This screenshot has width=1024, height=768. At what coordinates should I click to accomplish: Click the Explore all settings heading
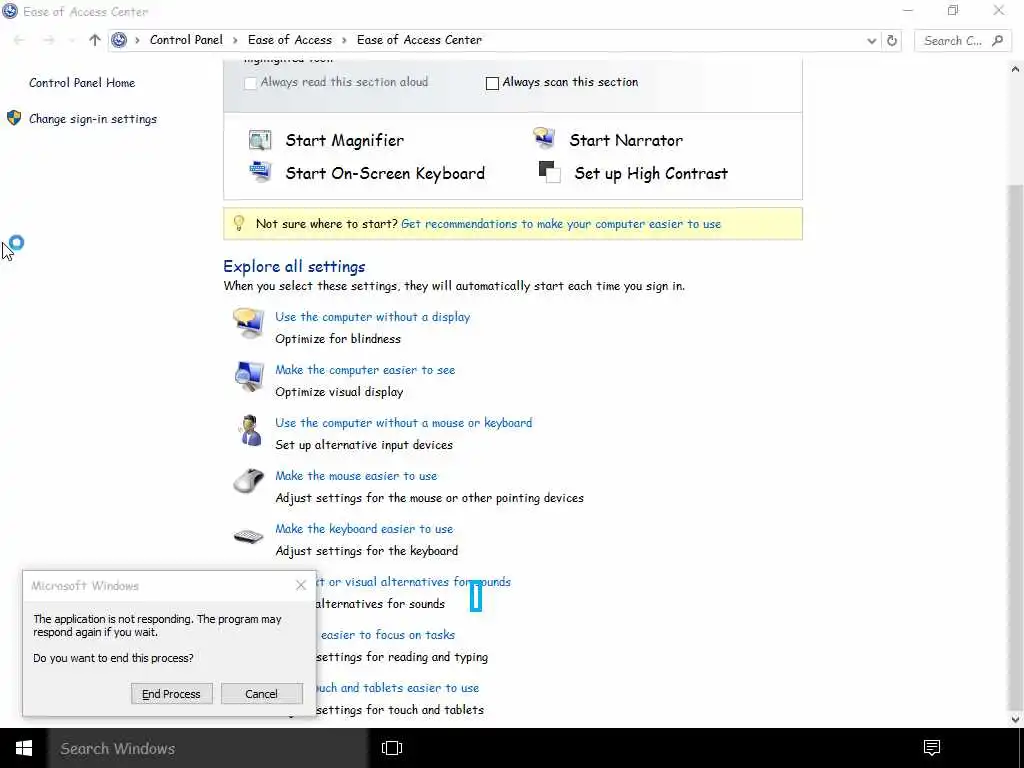295,266
